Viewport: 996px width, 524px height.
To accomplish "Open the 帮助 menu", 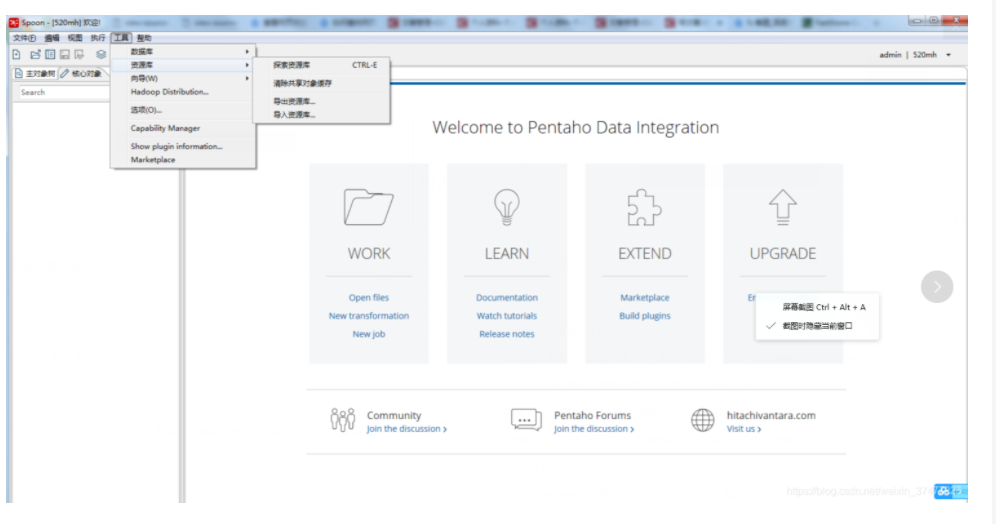I will [144, 38].
